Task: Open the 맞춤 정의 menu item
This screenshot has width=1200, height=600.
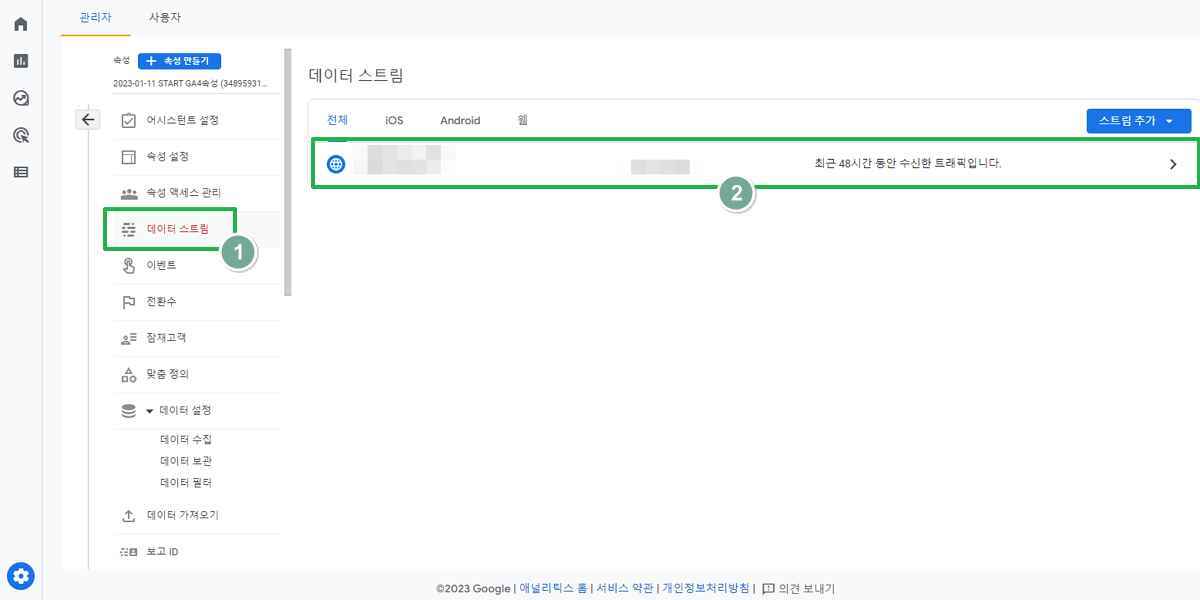Action: [168, 374]
